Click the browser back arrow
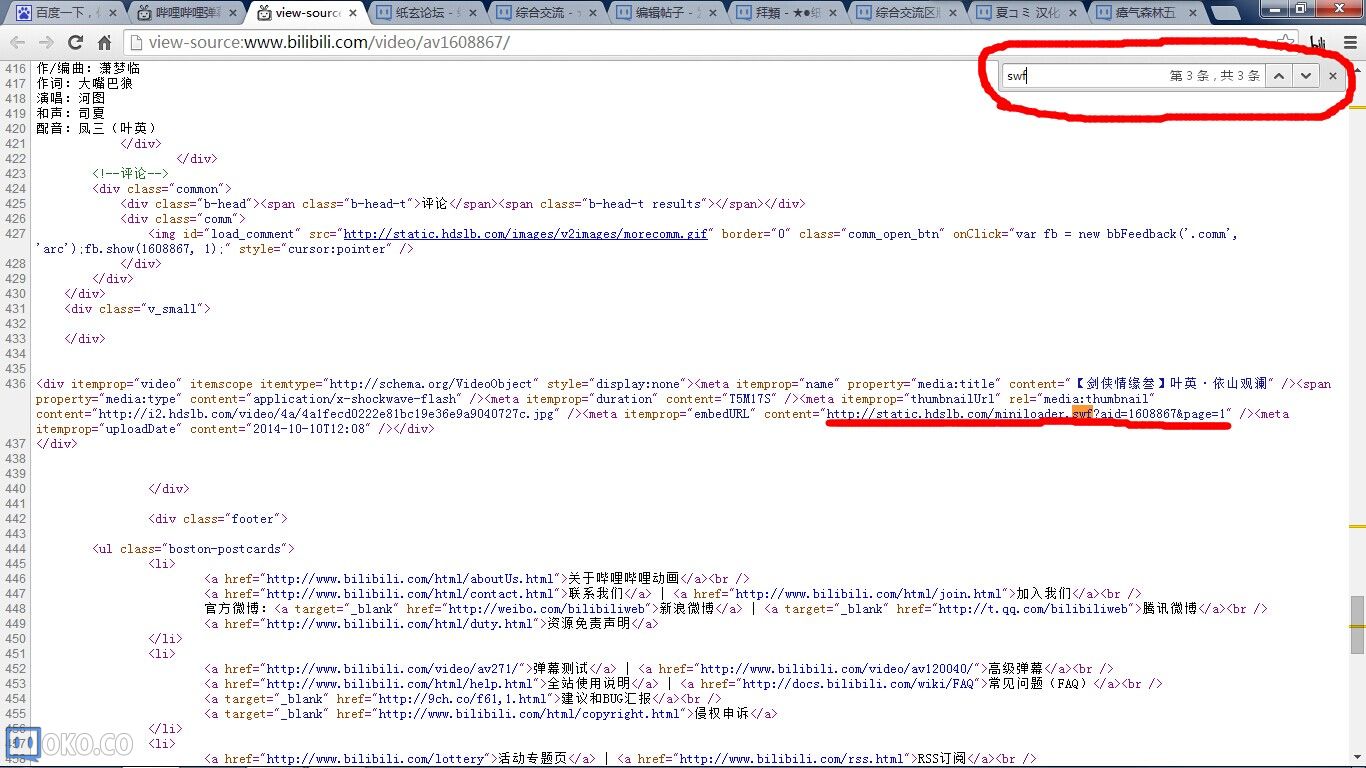The height and width of the screenshot is (768, 1366). tap(17, 43)
